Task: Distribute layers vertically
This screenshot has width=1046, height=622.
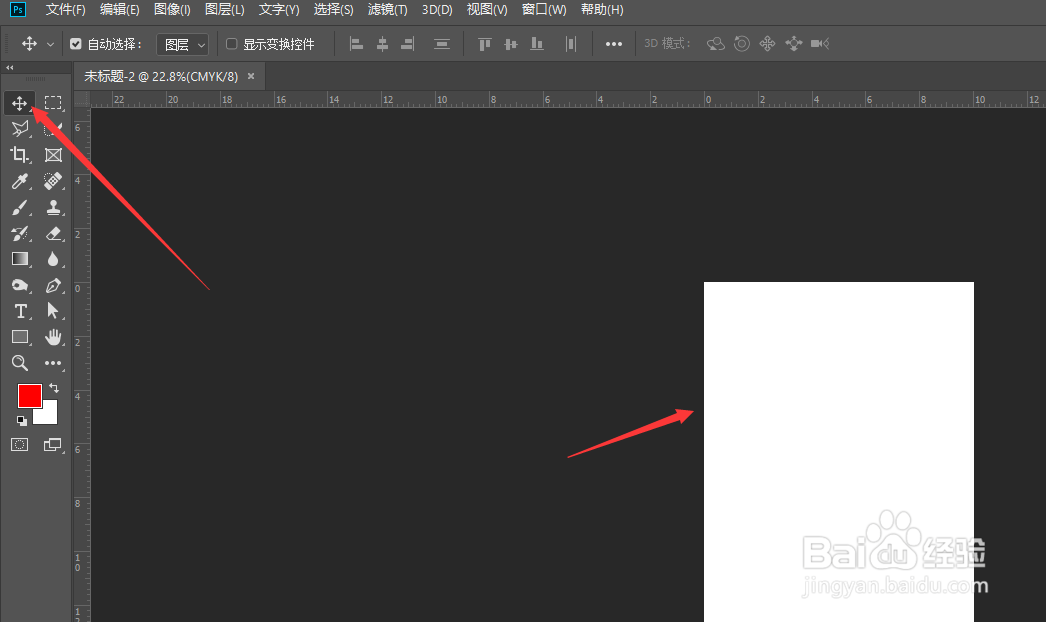Action: tap(442, 44)
